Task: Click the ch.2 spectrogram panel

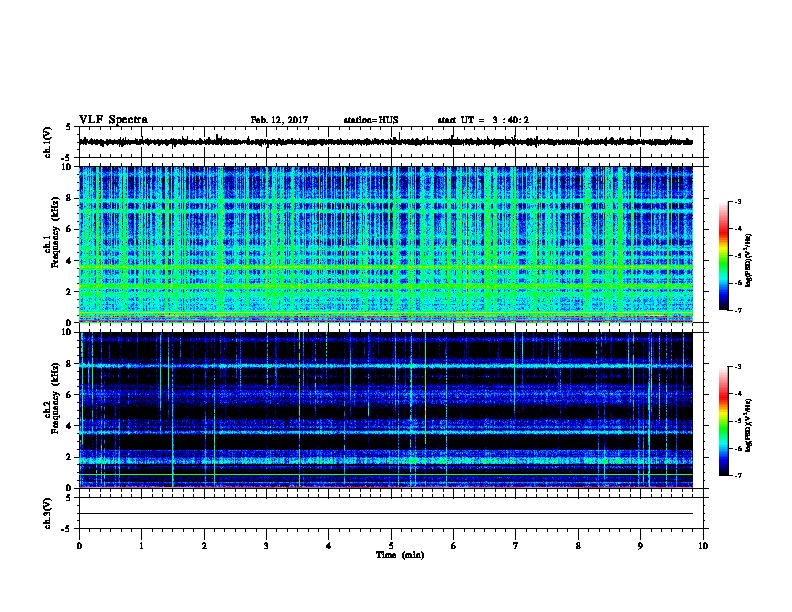Action: [386, 410]
